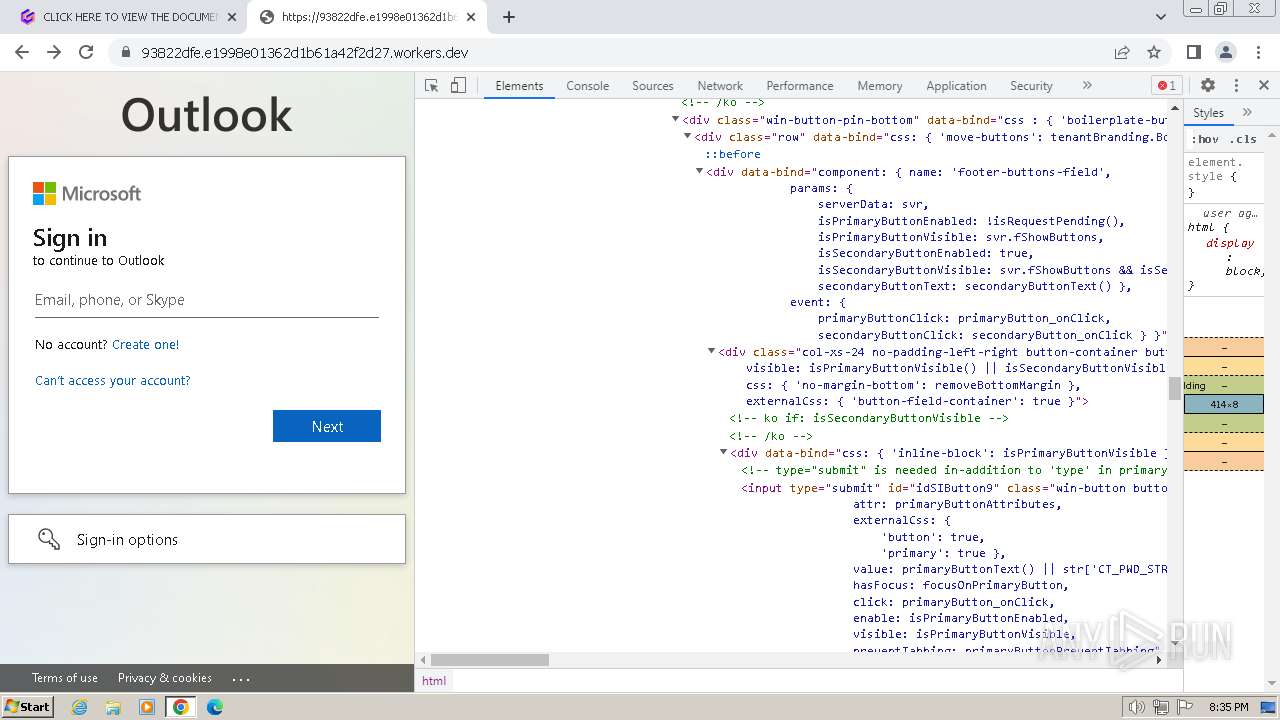Viewport: 1280px width, 720px height.
Task: Open the Terms of use link
Action: (x=65, y=678)
